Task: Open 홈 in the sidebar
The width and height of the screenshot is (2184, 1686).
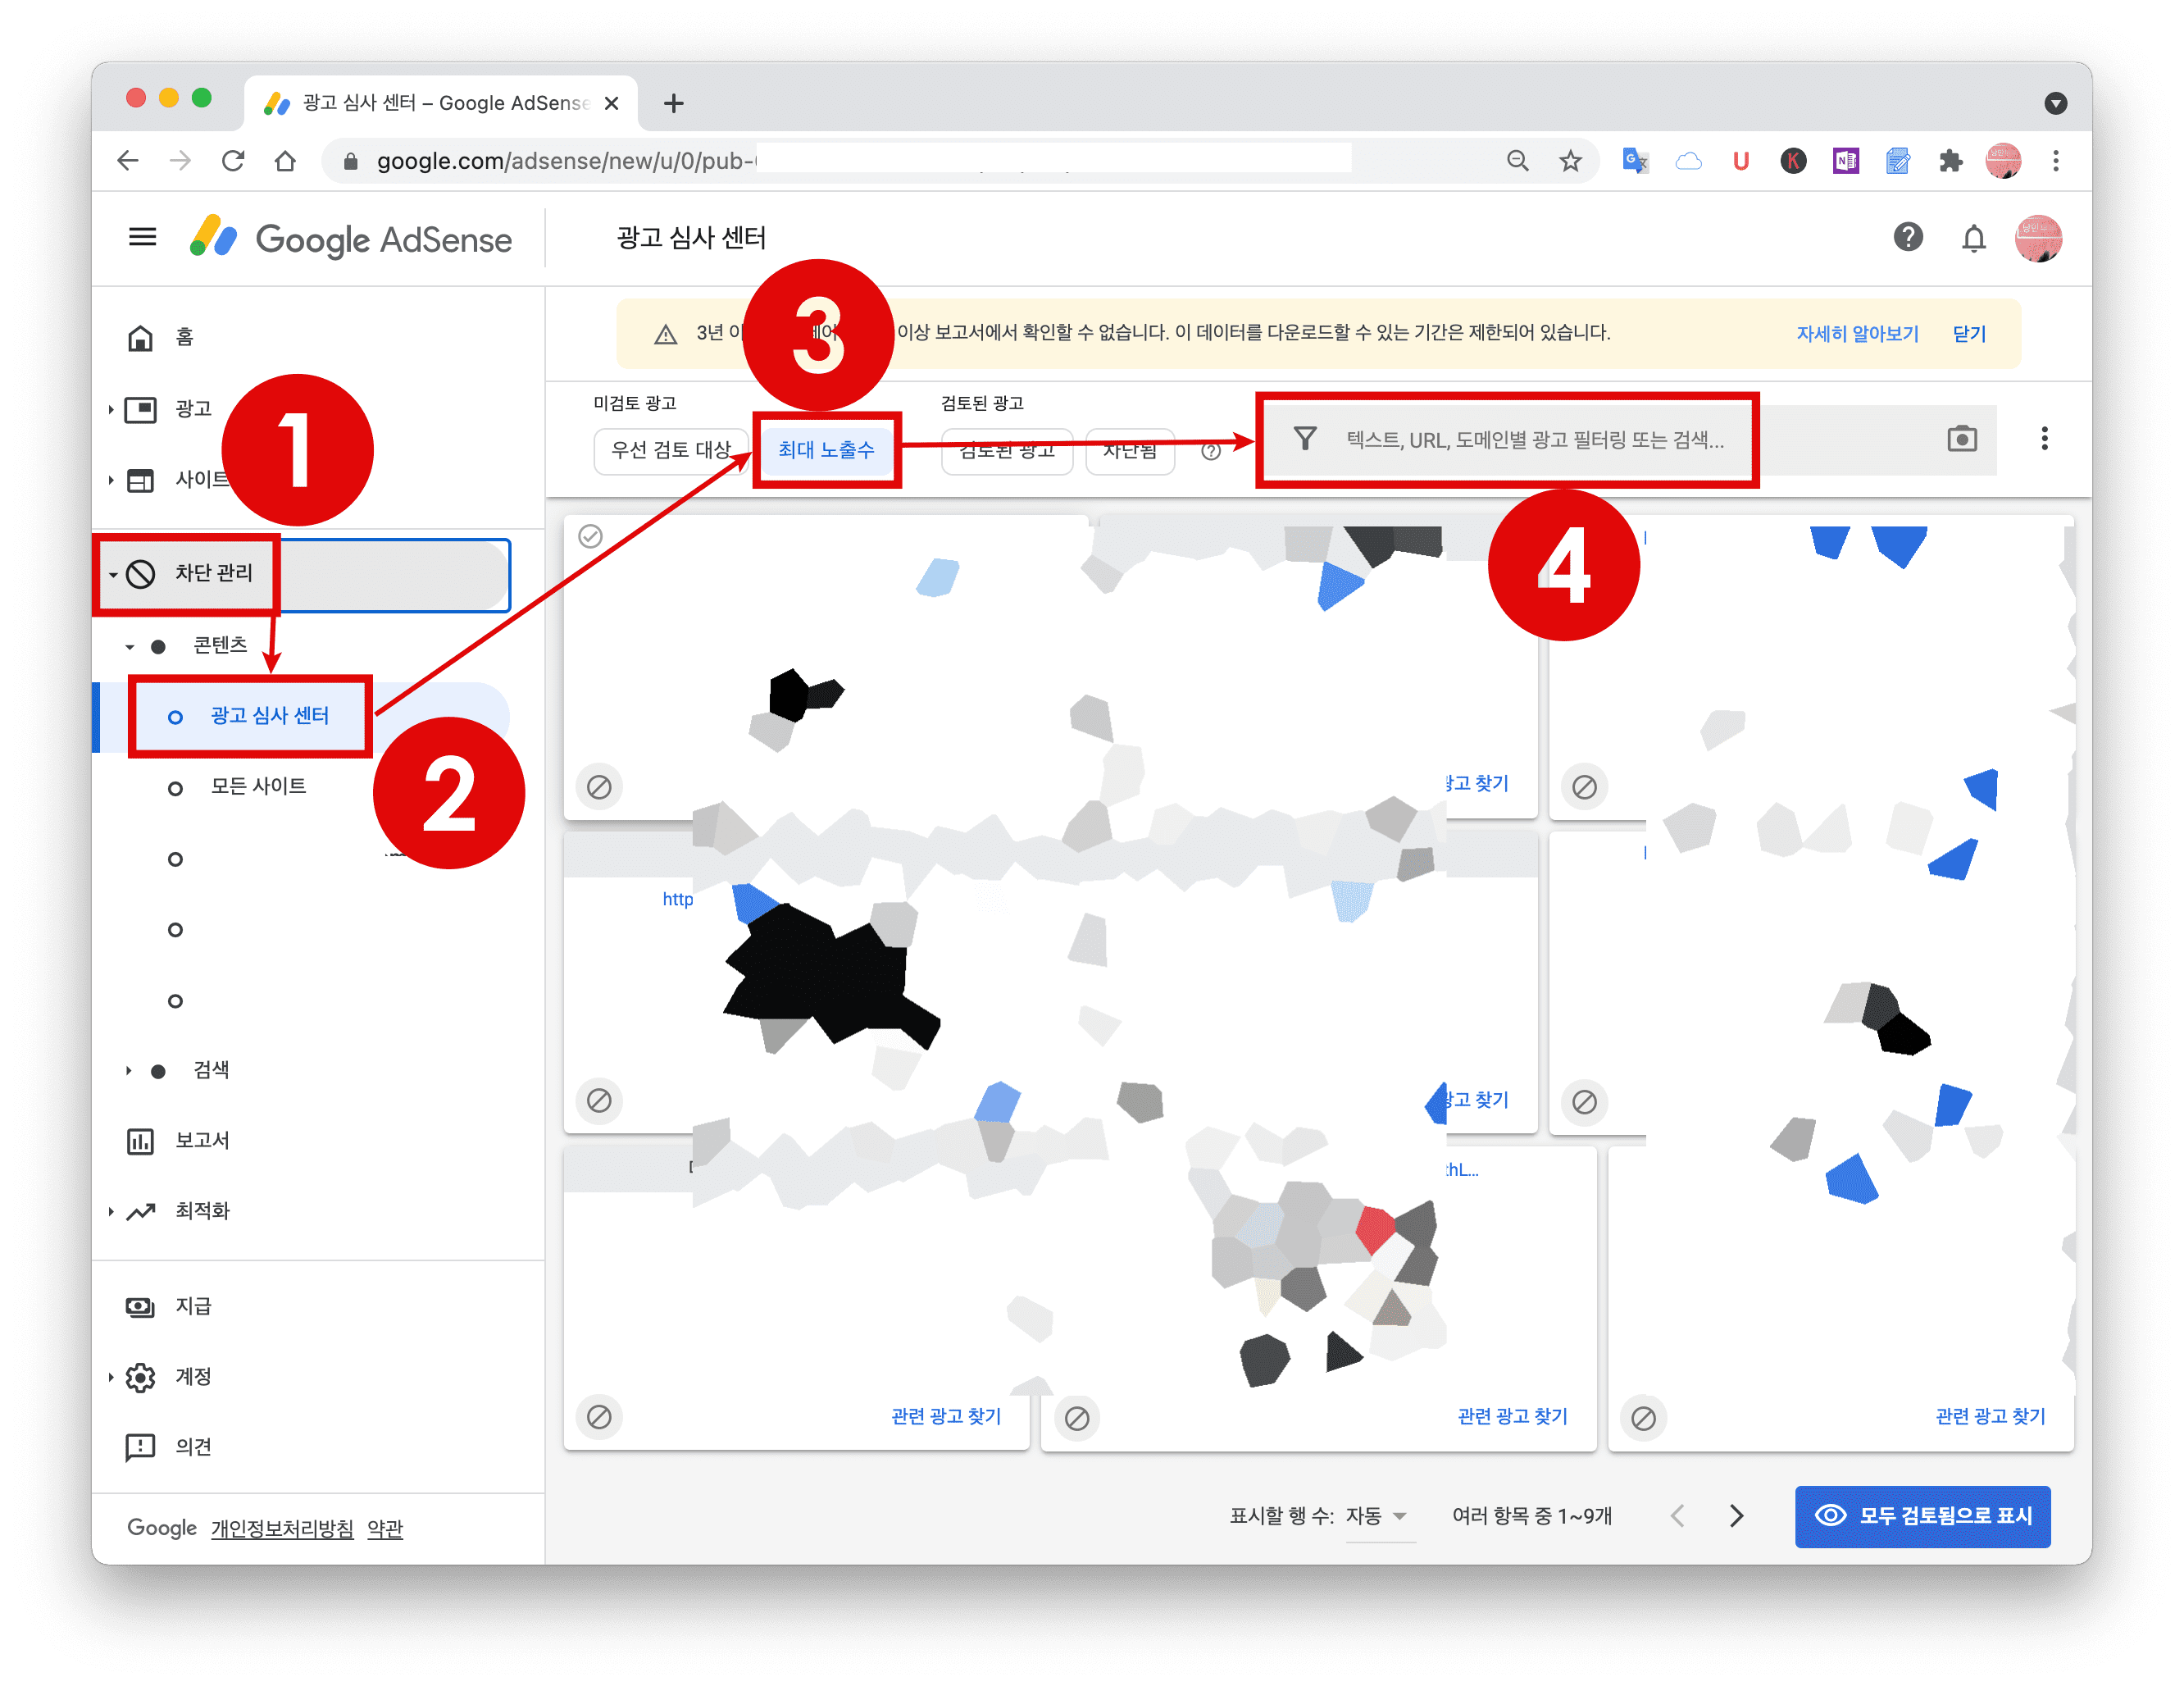Action: pos(184,337)
